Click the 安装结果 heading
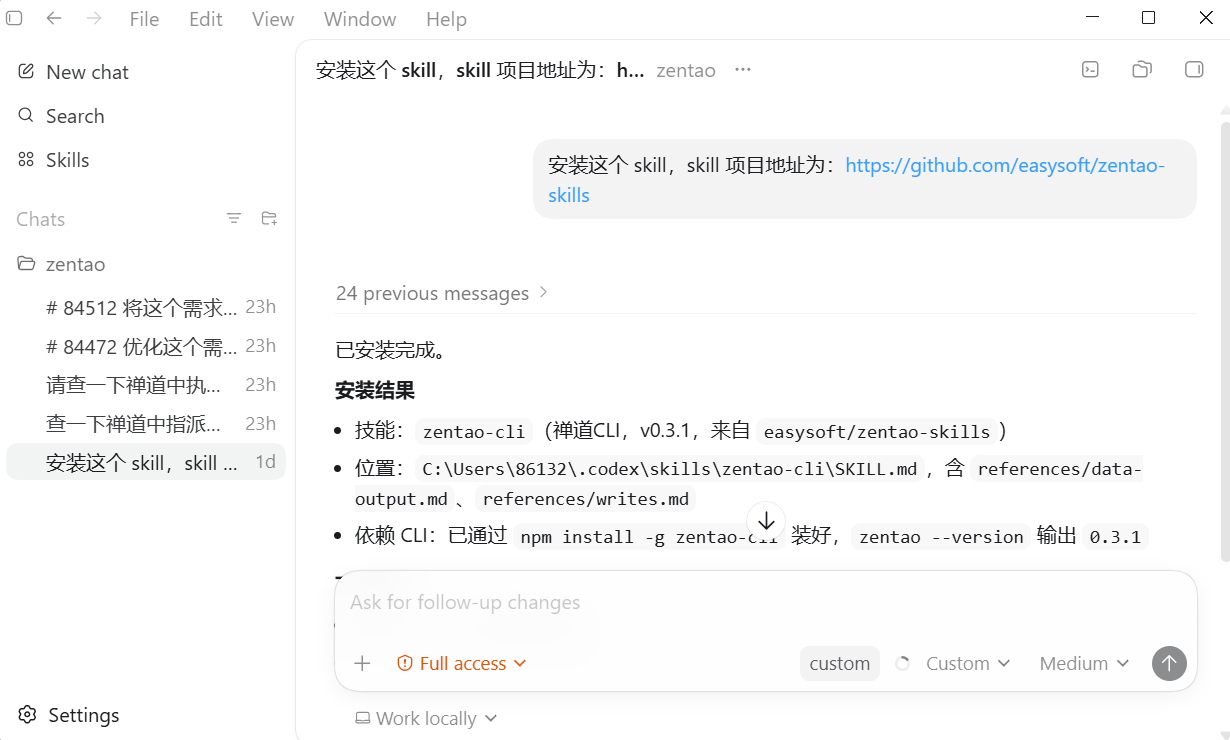 click(x=375, y=390)
